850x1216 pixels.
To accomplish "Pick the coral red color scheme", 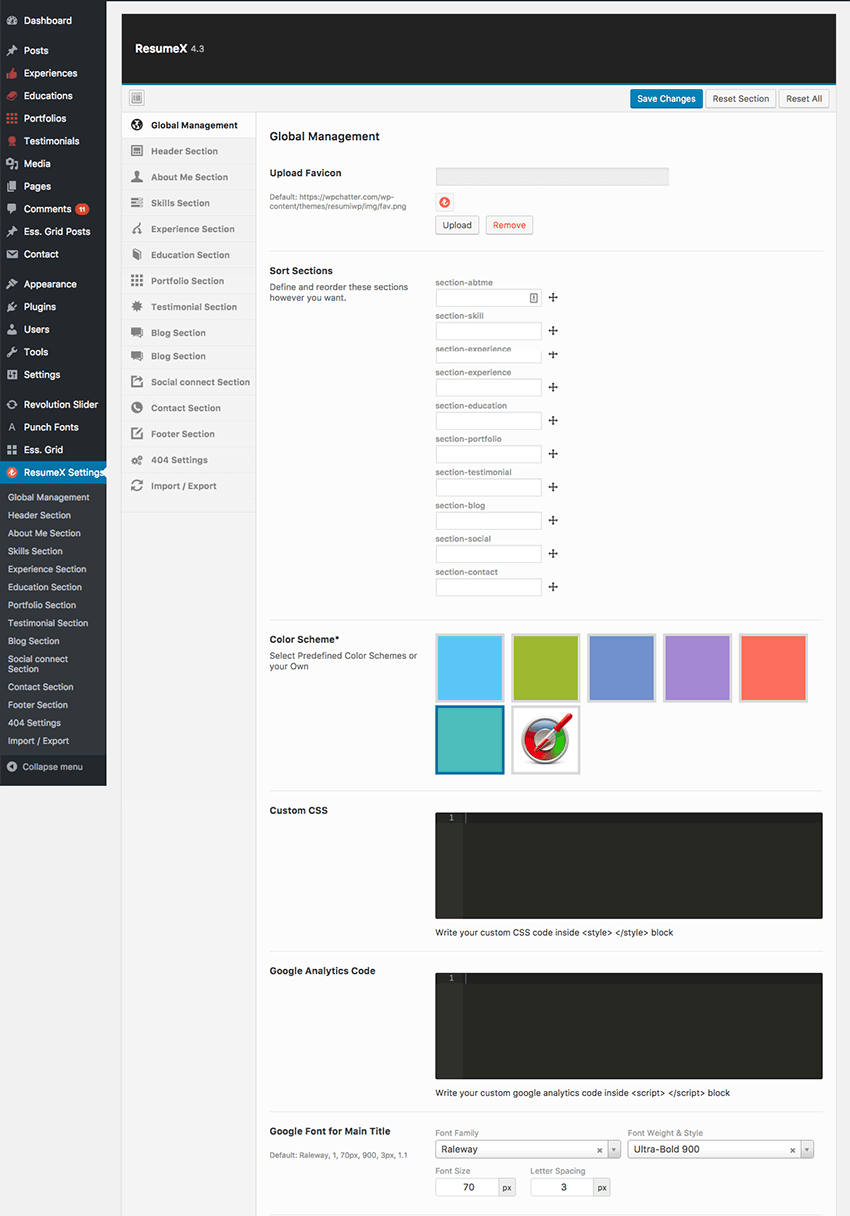I will coord(774,668).
